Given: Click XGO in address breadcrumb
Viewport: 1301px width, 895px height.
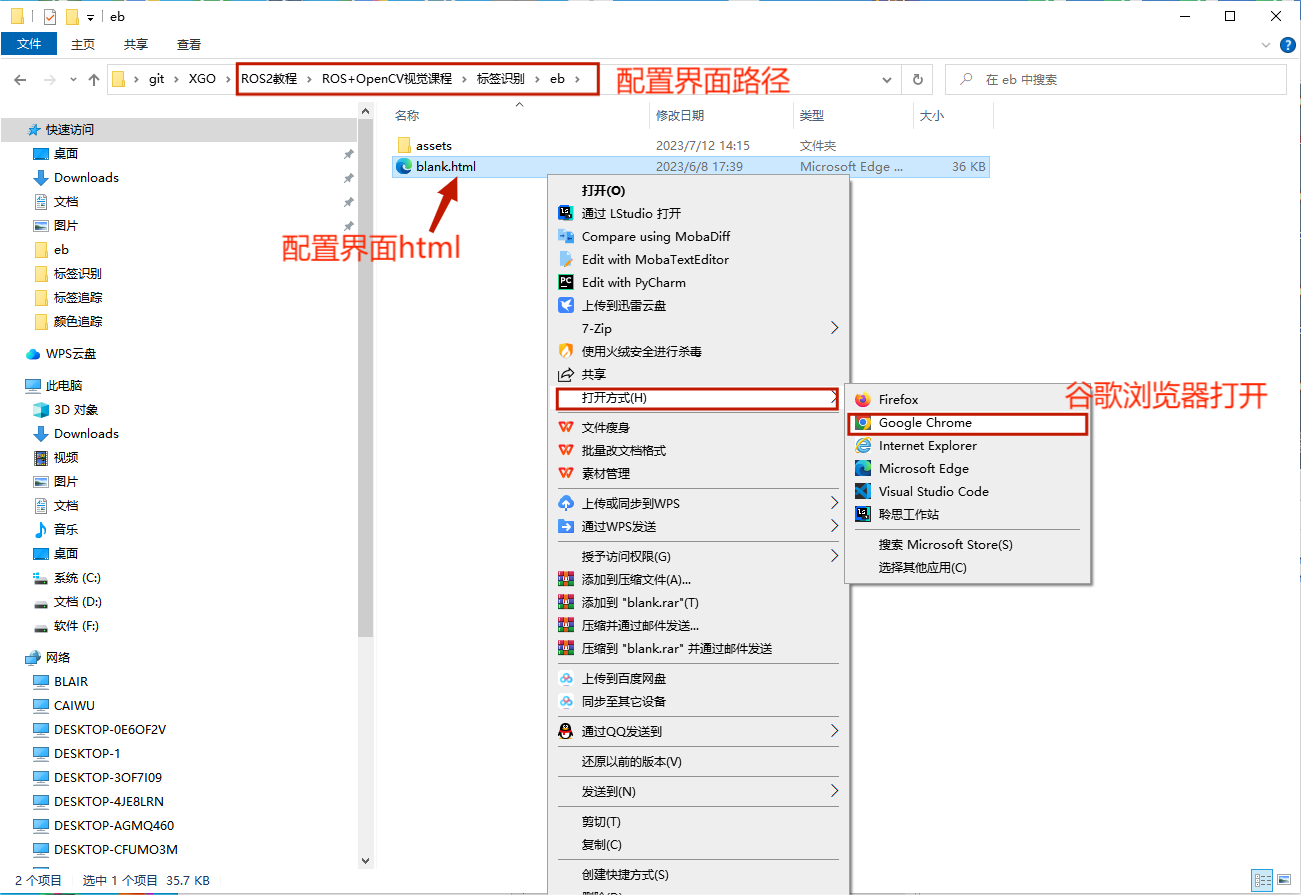Looking at the screenshot, I should tap(202, 79).
